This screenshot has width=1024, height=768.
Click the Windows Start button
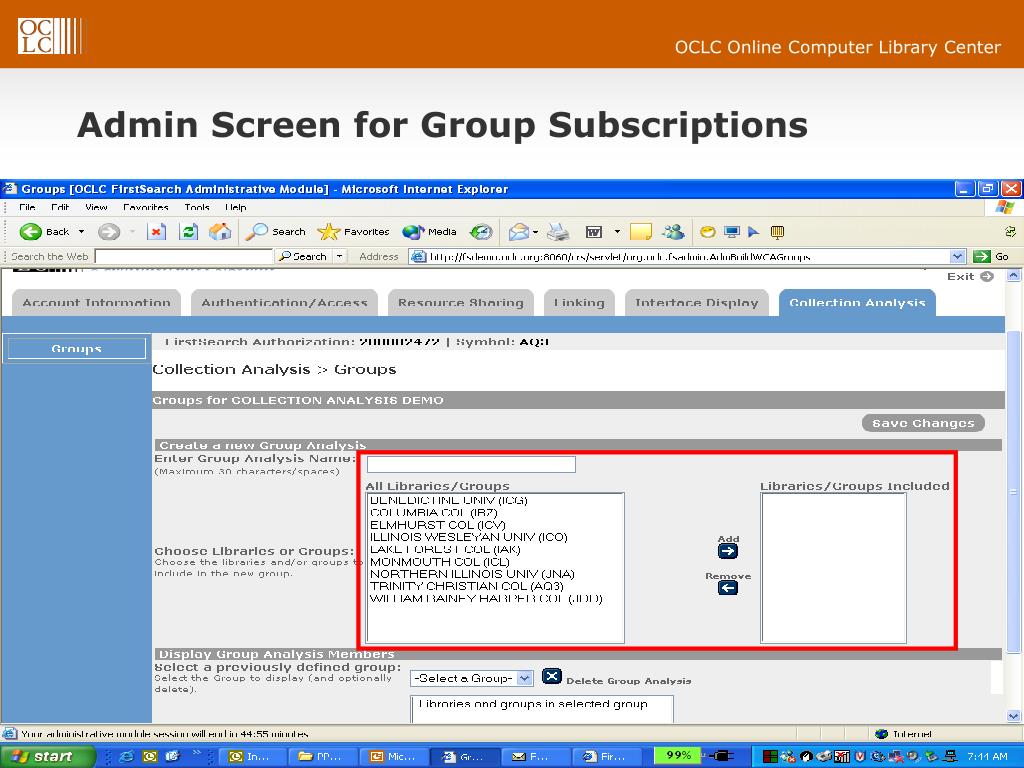point(46,756)
